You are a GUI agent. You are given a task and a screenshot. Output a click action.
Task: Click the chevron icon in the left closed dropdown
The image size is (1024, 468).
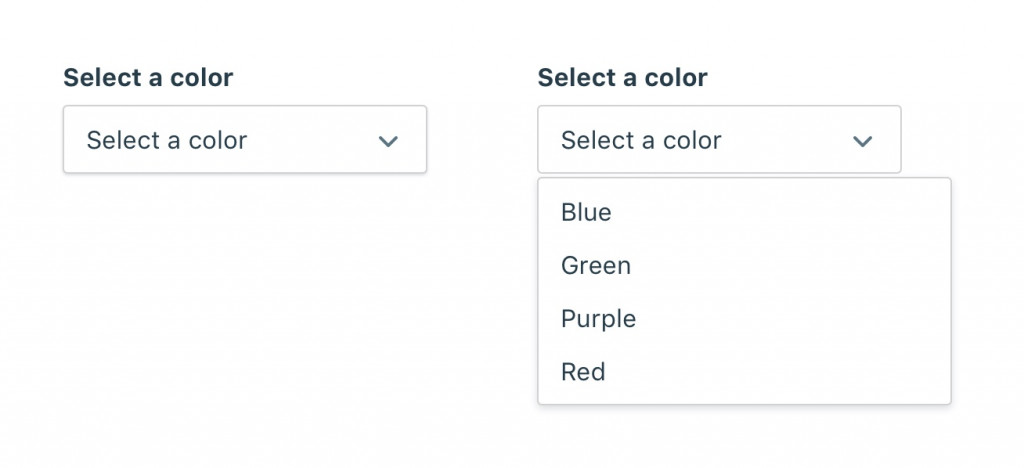click(389, 141)
